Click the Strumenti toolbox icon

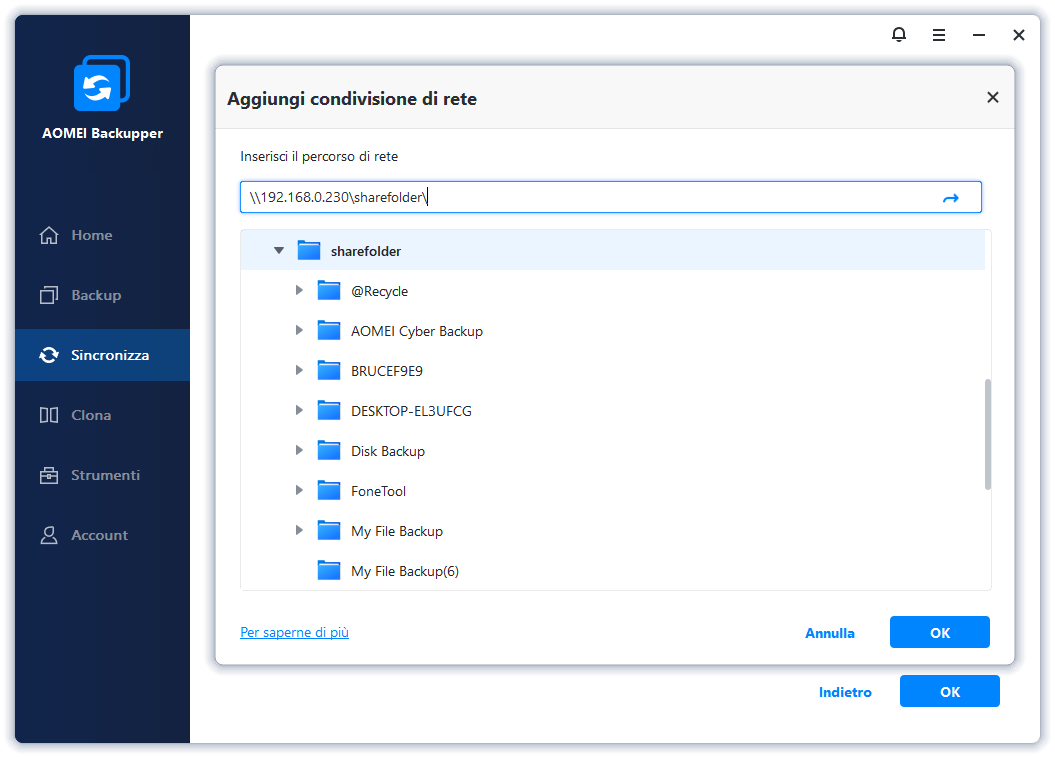(49, 475)
